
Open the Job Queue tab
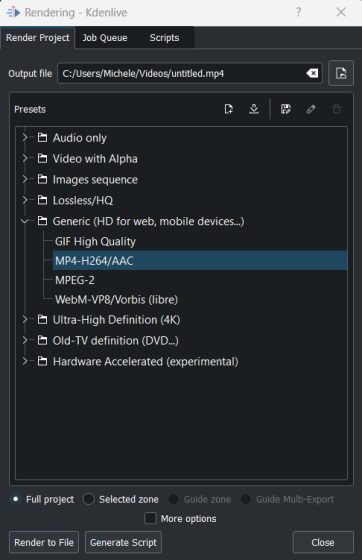tap(105, 38)
